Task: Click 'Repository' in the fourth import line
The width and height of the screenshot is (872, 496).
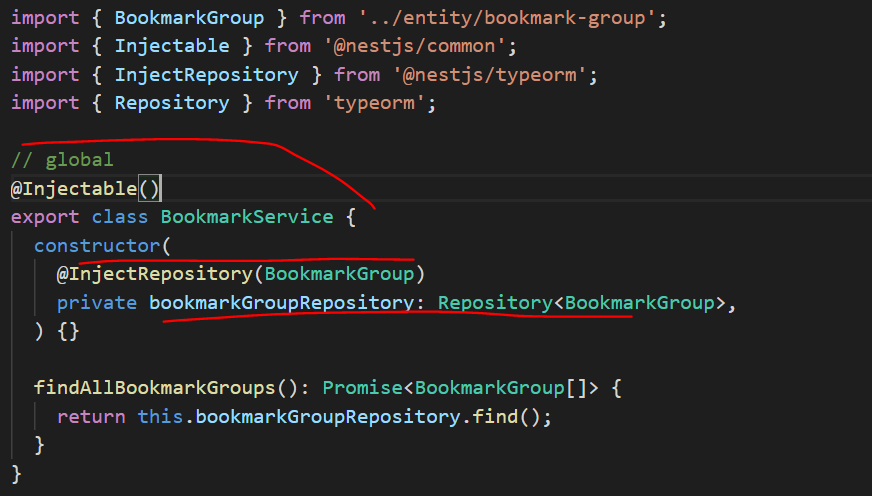Action: coord(172,103)
